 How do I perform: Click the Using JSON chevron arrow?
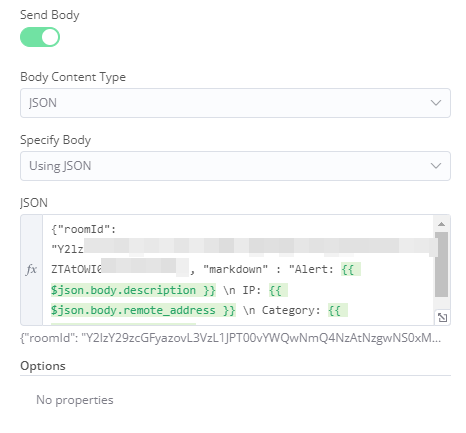(436, 166)
